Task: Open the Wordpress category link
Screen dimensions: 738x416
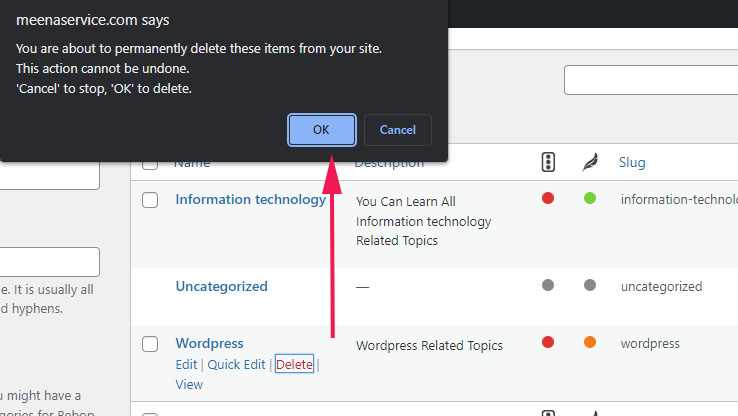Action: tap(209, 344)
